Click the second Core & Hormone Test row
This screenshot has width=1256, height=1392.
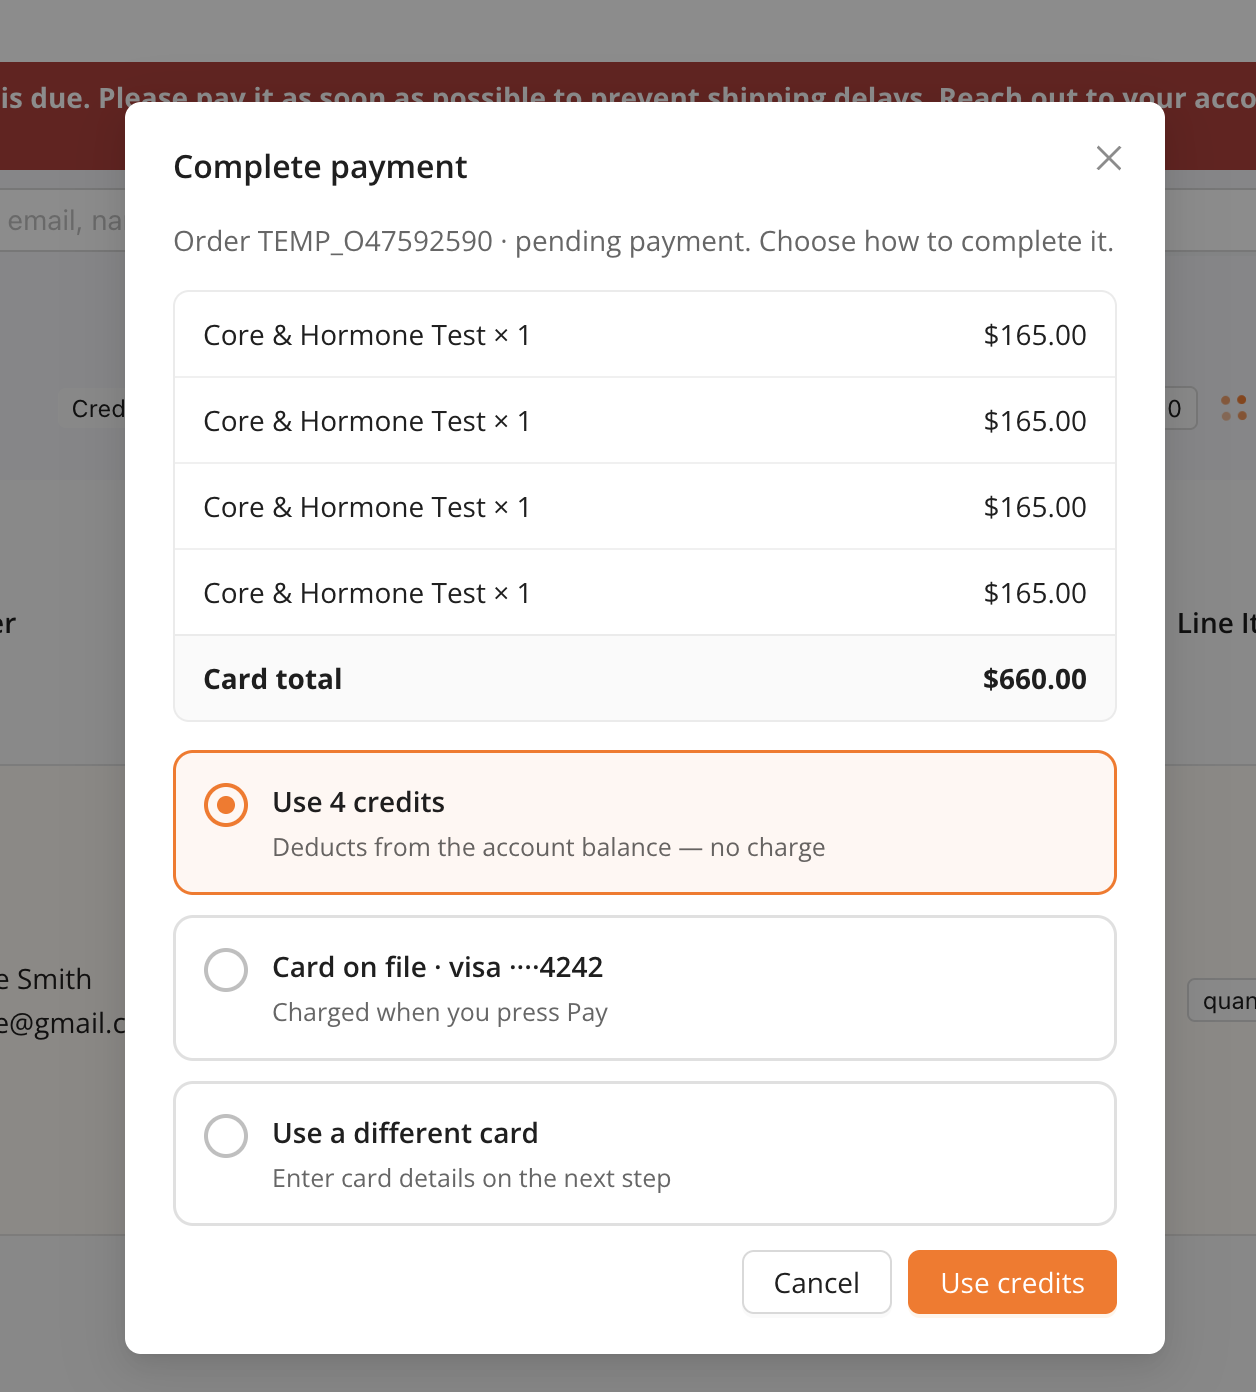645,421
